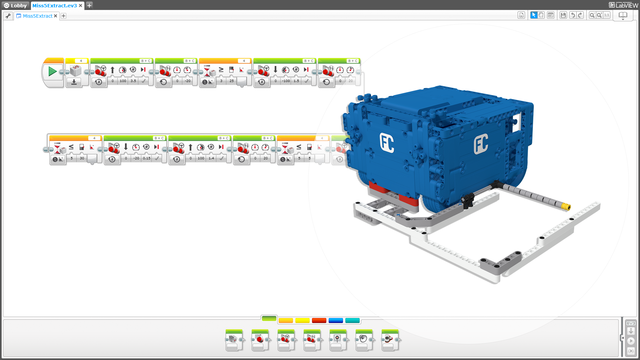This screenshot has height=360, width=640.
Task: Pick the Move Steering block from palette
Action: [x=286, y=340]
